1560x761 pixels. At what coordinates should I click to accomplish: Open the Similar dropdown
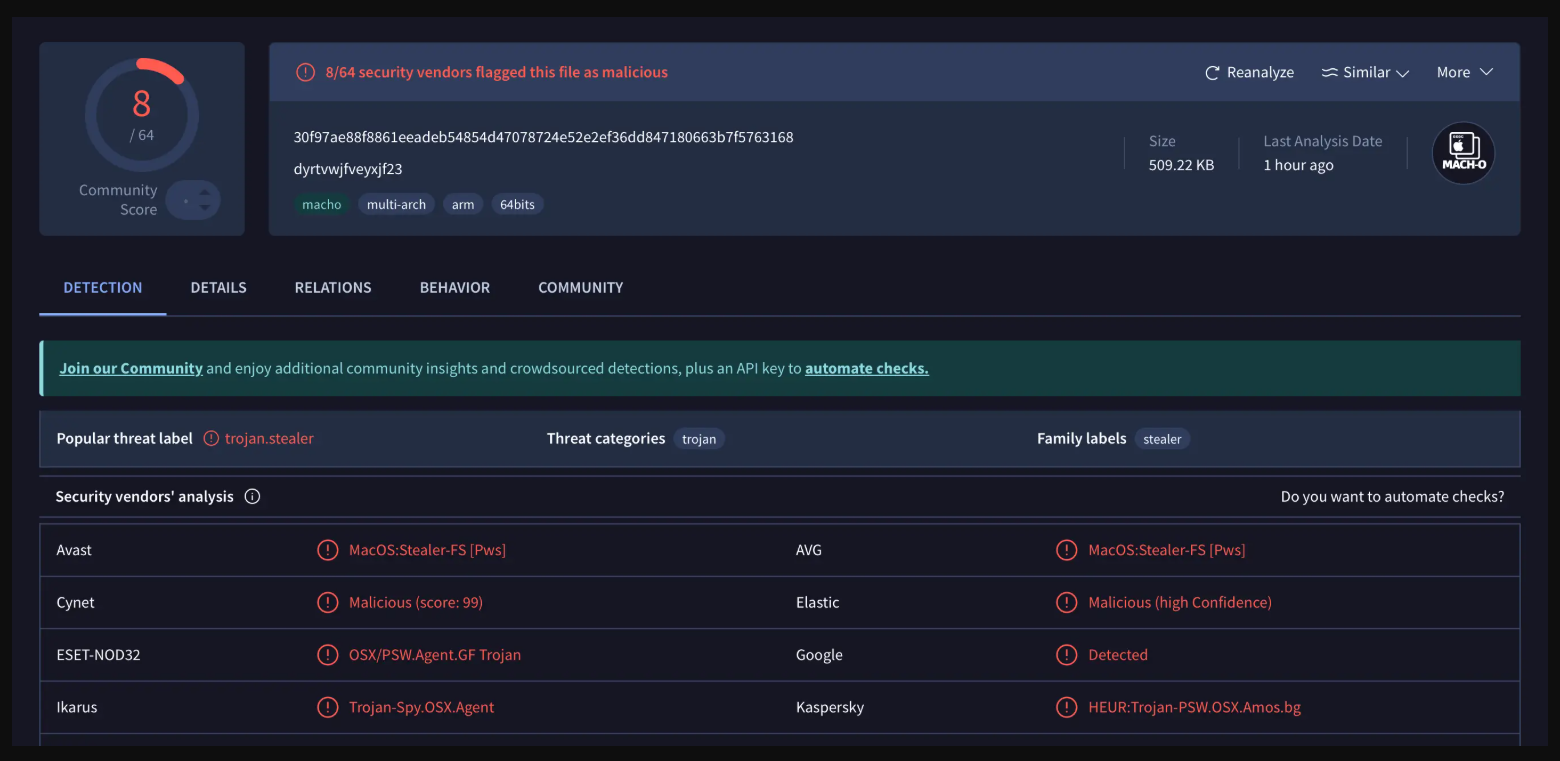click(1365, 71)
